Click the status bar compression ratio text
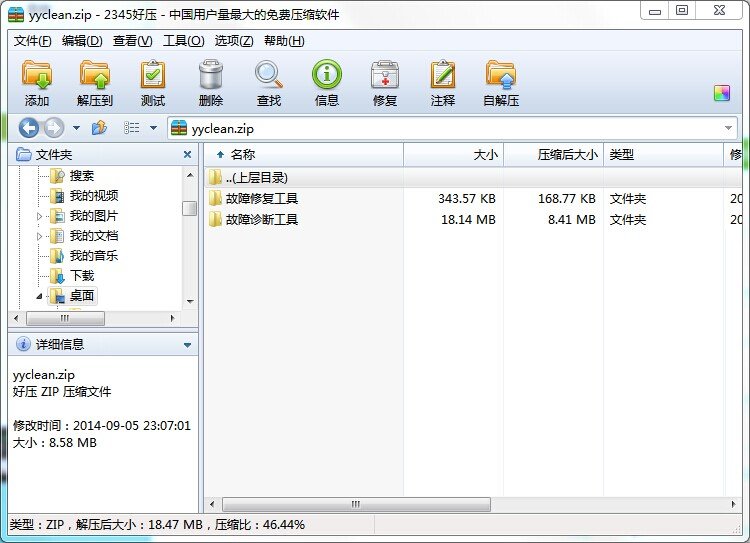The width and height of the screenshot is (750, 543). pyautogui.click(x=260, y=525)
